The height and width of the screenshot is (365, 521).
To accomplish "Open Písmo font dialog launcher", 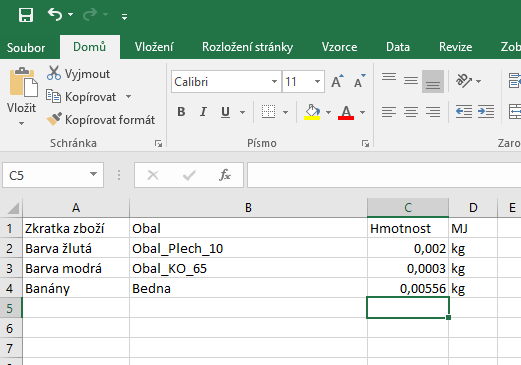I will pos(365,143).
